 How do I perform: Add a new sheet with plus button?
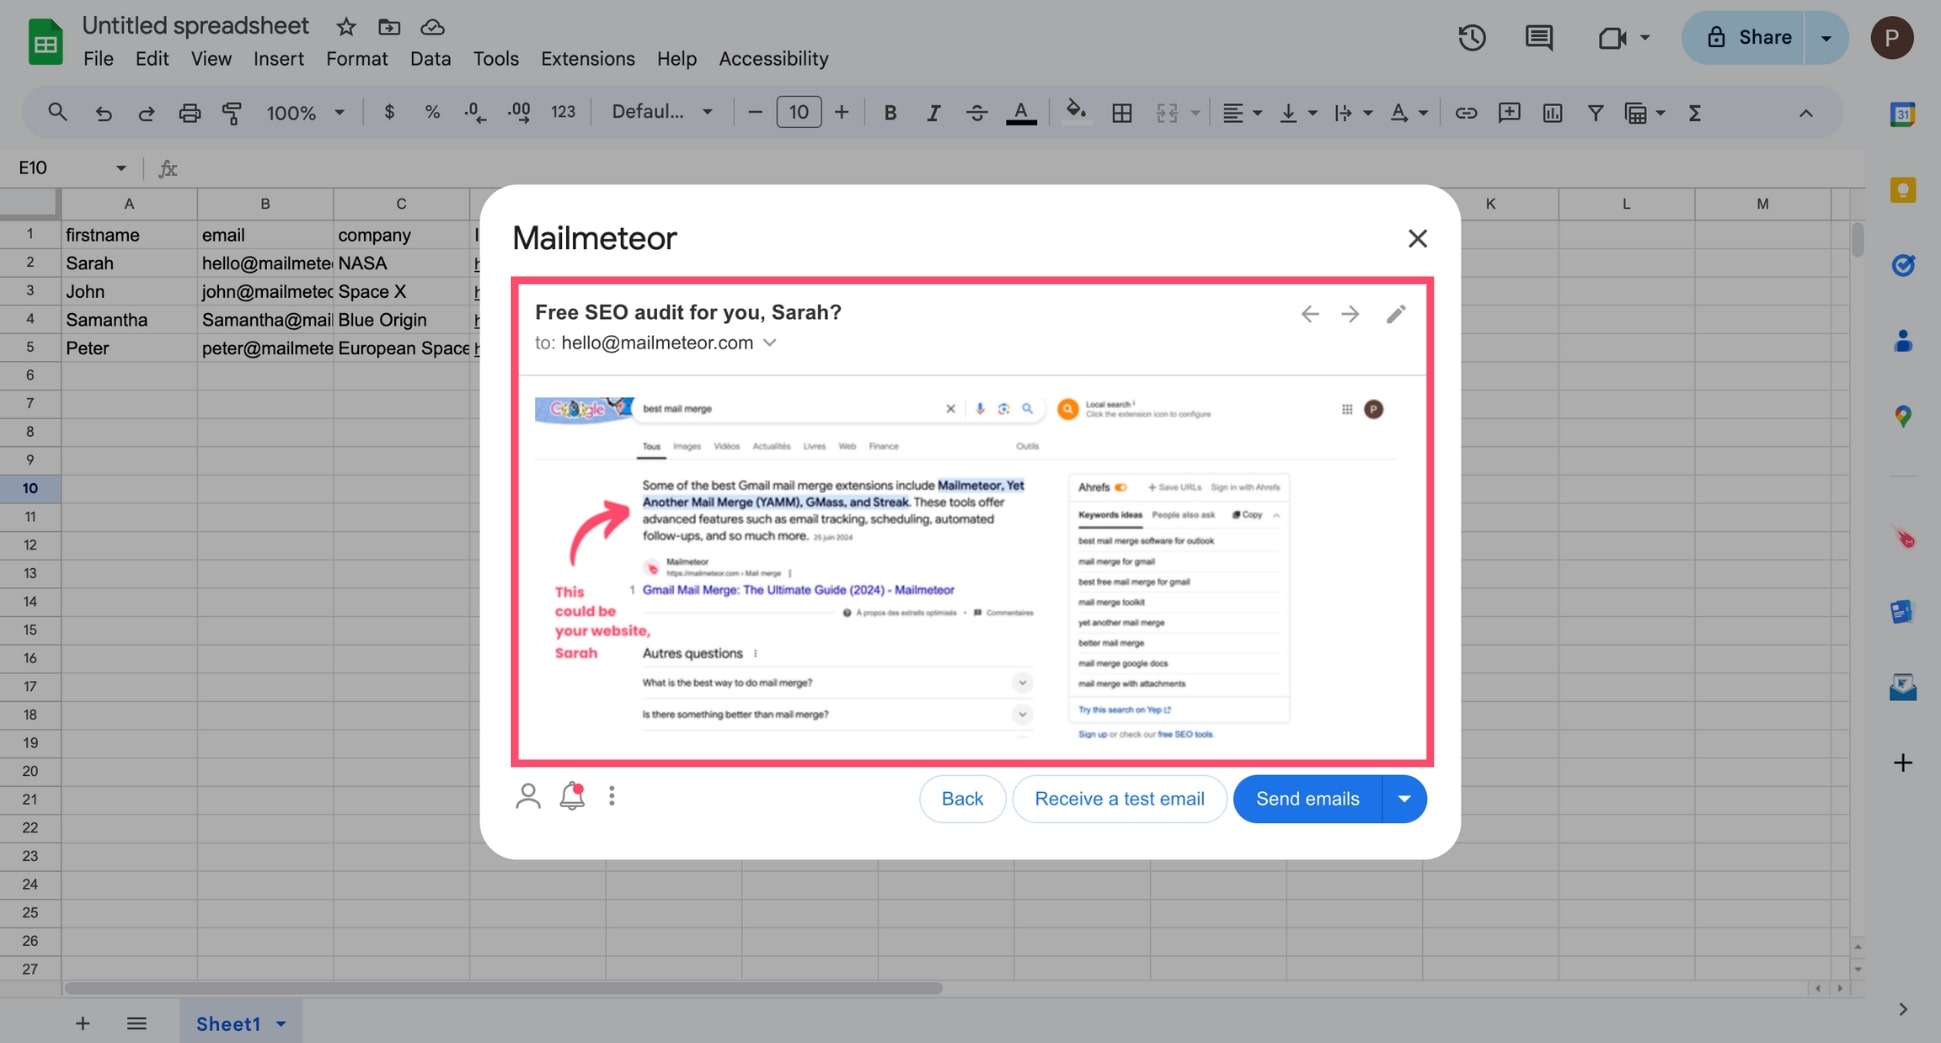[x=83, y=1023]
